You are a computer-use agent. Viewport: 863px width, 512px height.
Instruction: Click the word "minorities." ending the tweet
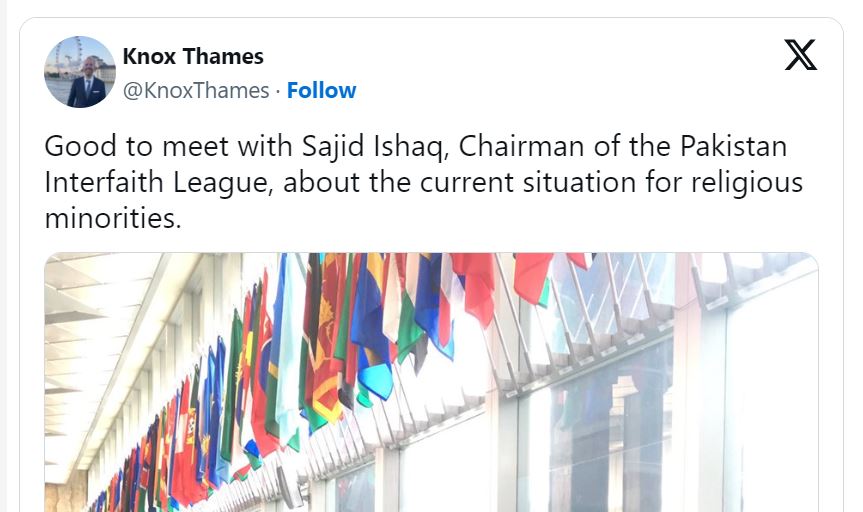point(113,218)
